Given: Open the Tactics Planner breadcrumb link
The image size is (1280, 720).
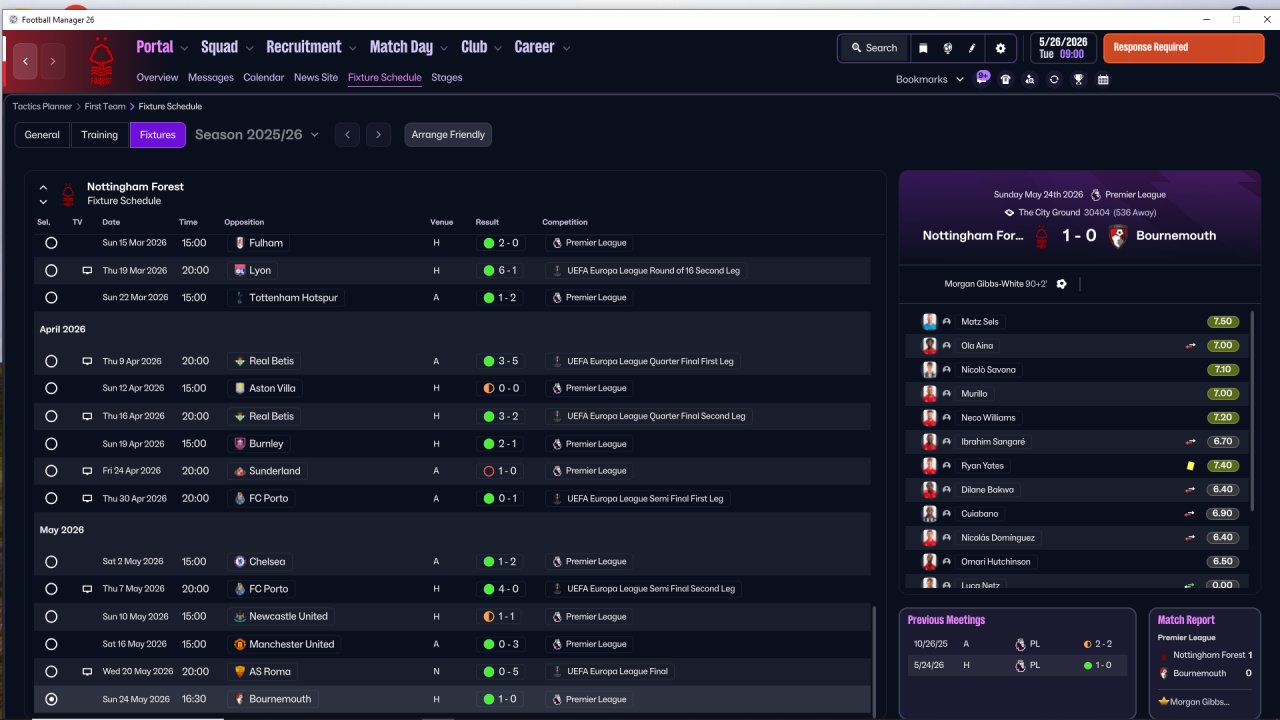Looking at the screenshot, I should [43, 106].
